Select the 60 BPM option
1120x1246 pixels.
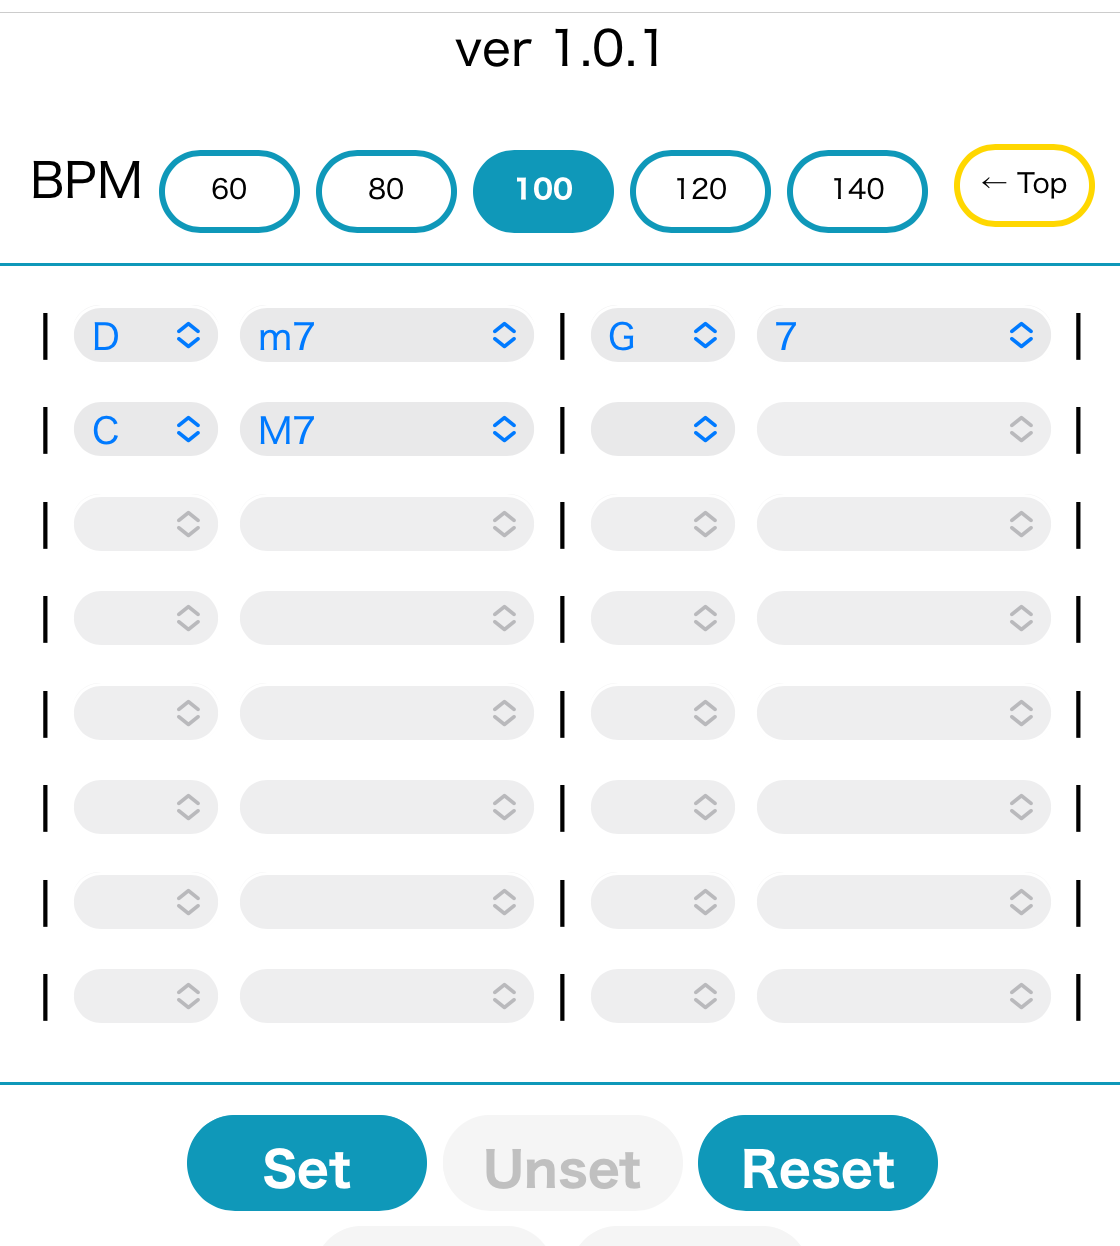[229, 190]
